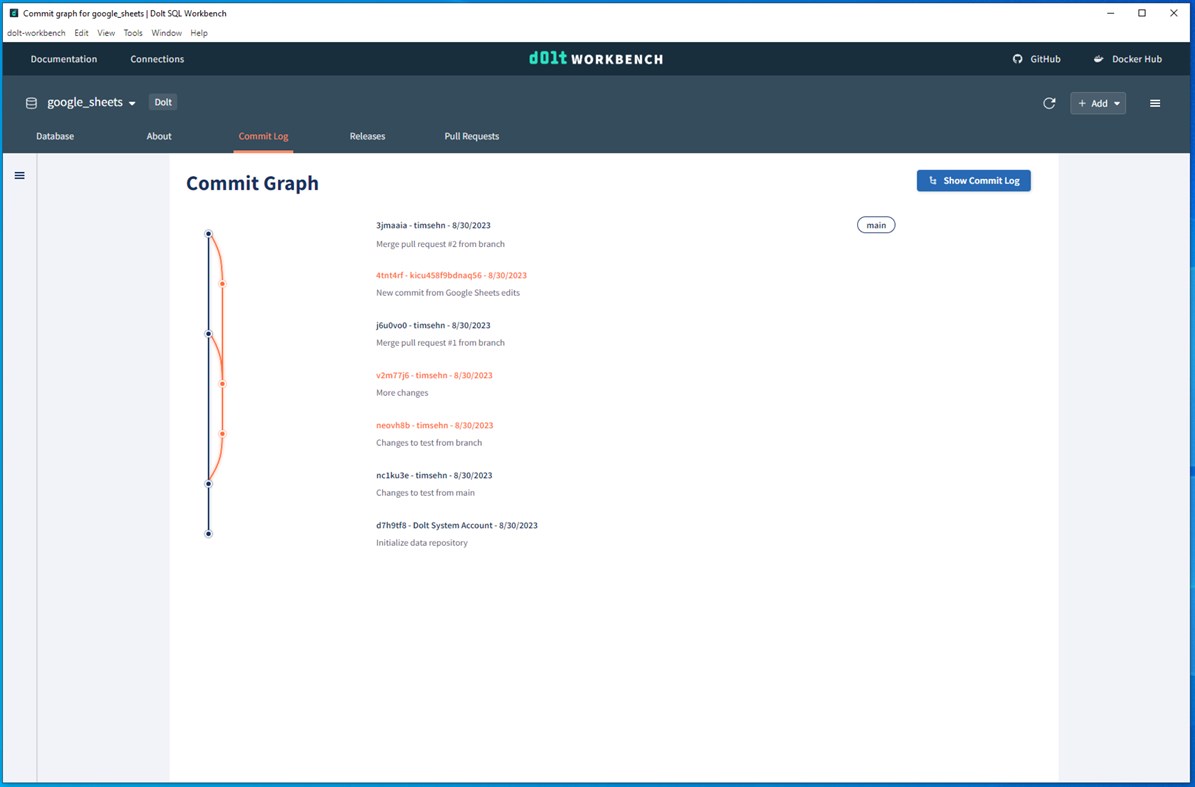Open commit j6u0vo0 - timsehn
Image resolution: width=1195 pixels, height=787 pixels.
coord(433,325)
